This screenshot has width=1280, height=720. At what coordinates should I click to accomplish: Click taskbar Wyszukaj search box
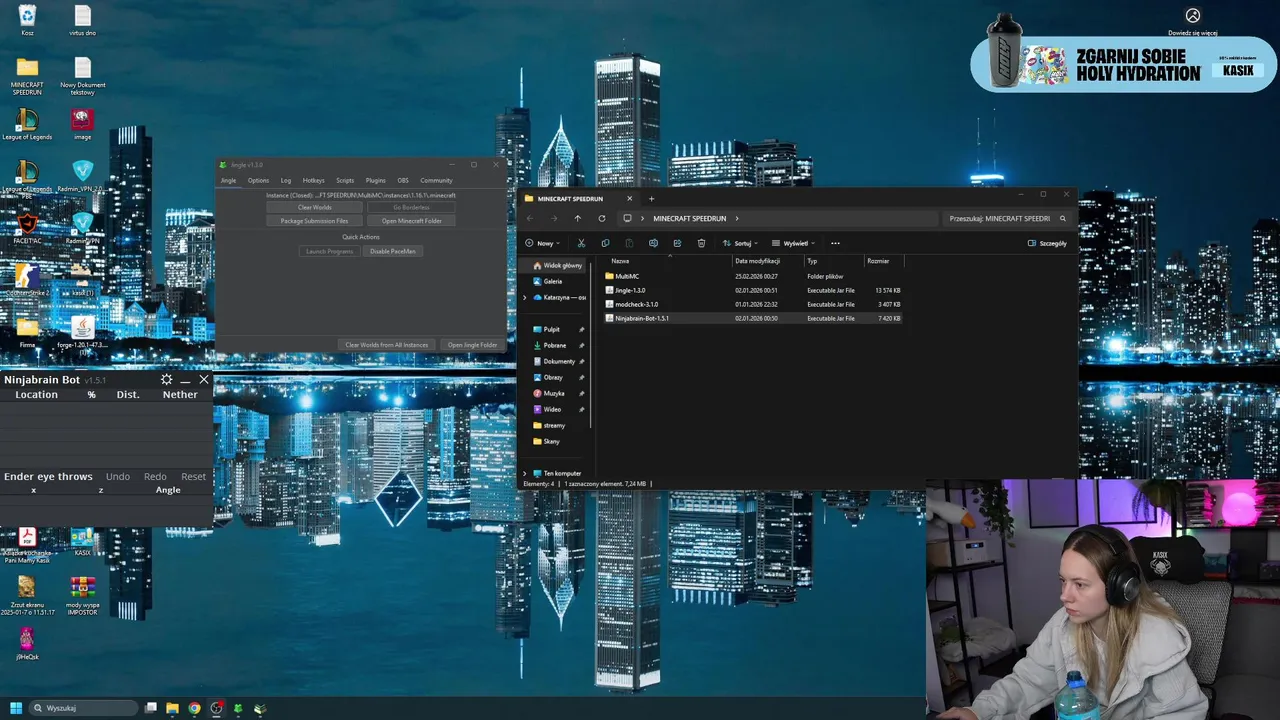click(x=85, y=708)
